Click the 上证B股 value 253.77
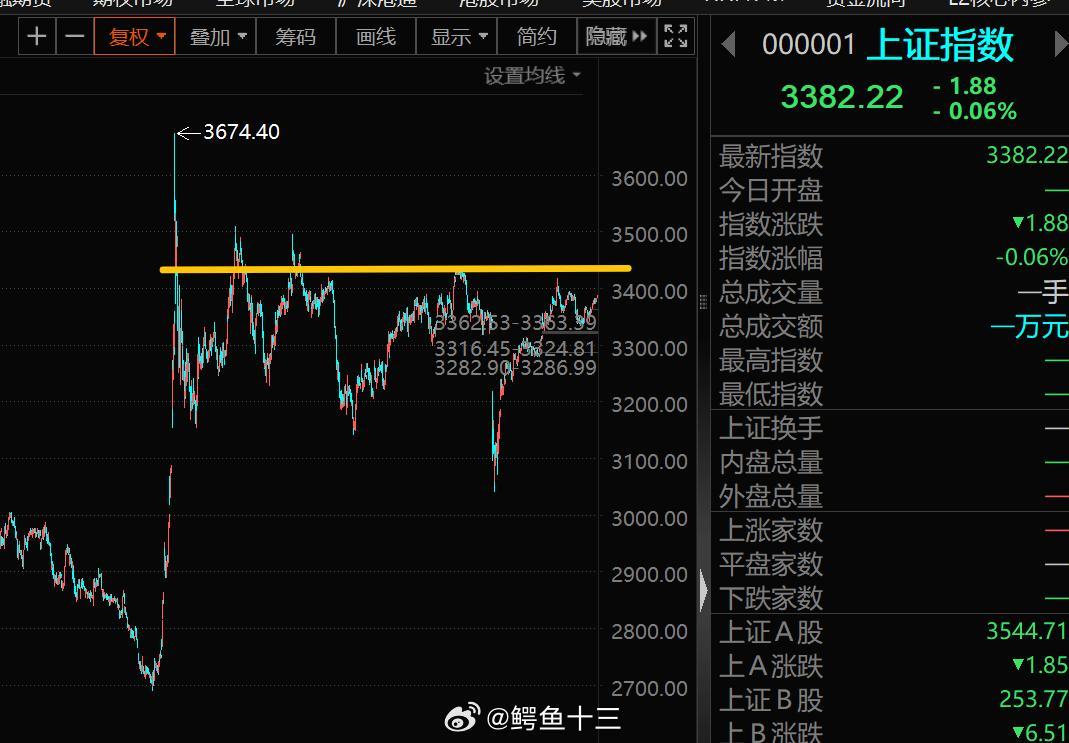This screenshot has width=1069, height=743. pyautogui.click(x=1034, y=699)
